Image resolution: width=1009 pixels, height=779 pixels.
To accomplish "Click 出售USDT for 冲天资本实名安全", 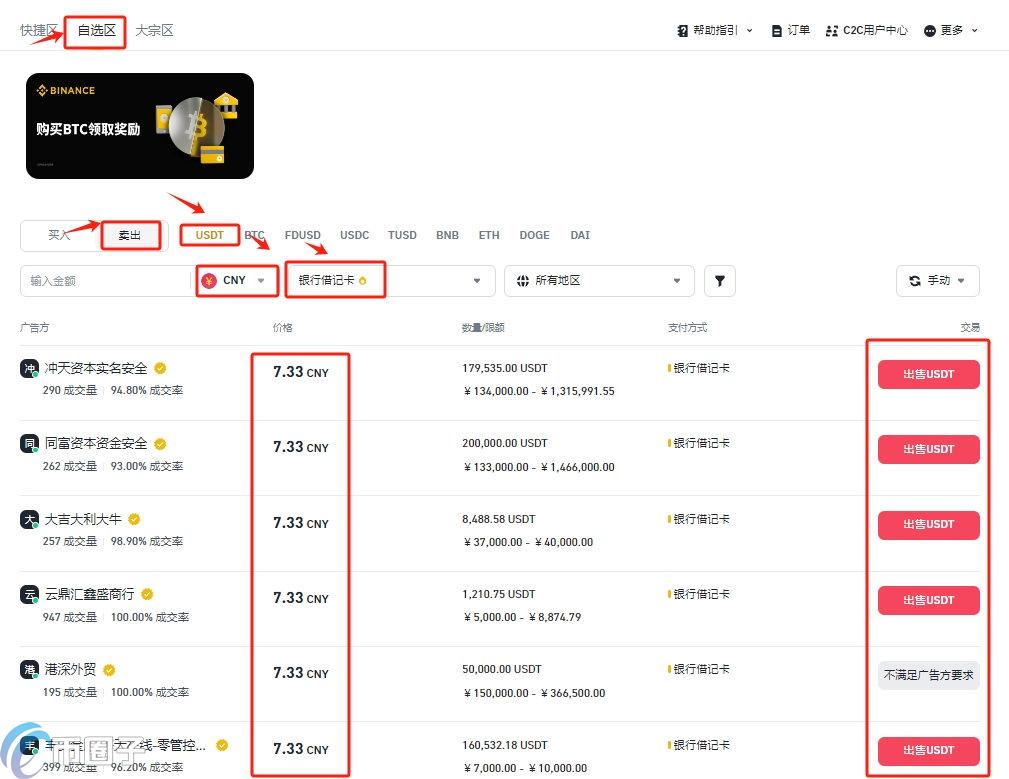I will 929,374.
